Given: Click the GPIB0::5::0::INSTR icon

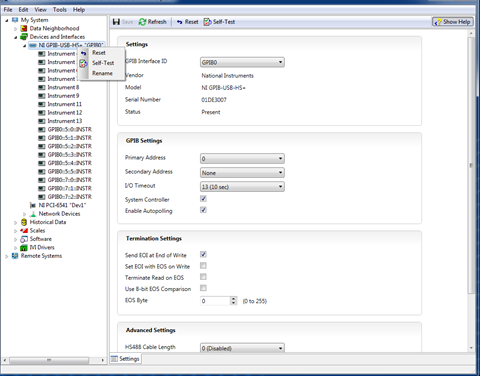Looking at the screenshot, I should click(x=42, y=129).
